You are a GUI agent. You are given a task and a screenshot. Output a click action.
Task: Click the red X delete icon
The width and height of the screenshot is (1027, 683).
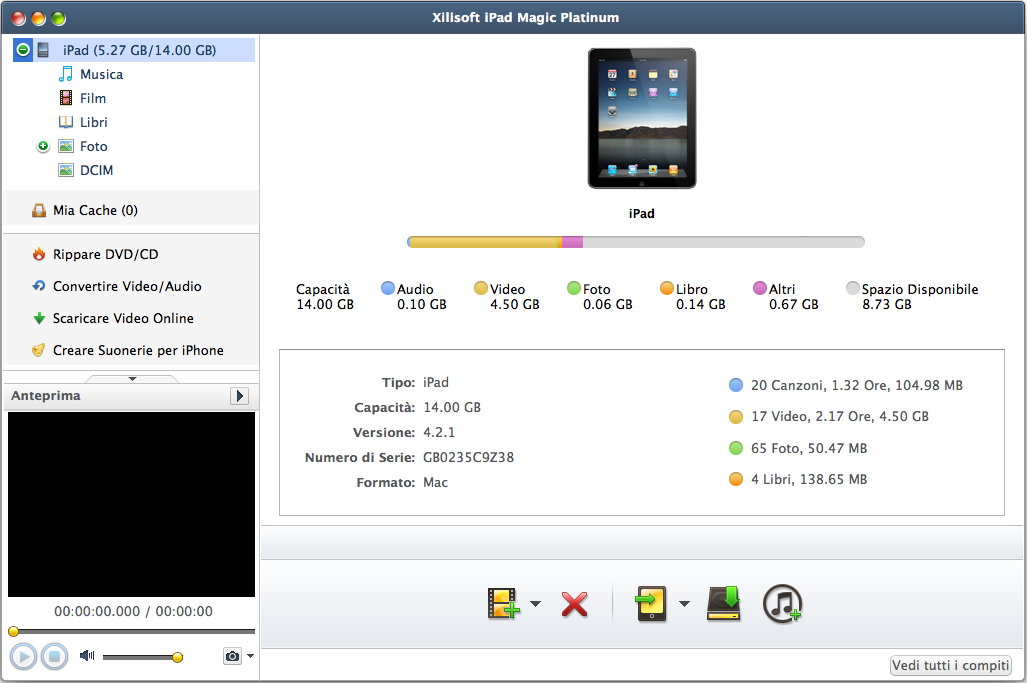[x=574, y=604]
